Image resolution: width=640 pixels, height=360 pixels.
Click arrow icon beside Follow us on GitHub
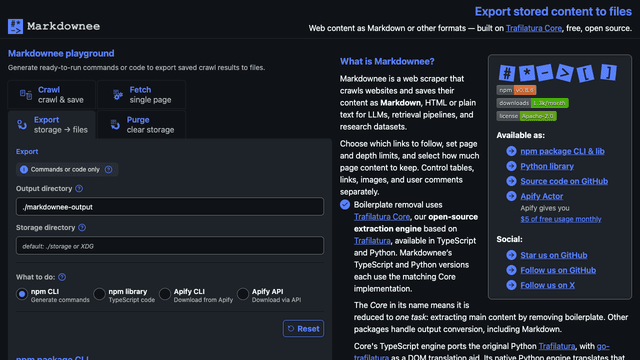511,270
